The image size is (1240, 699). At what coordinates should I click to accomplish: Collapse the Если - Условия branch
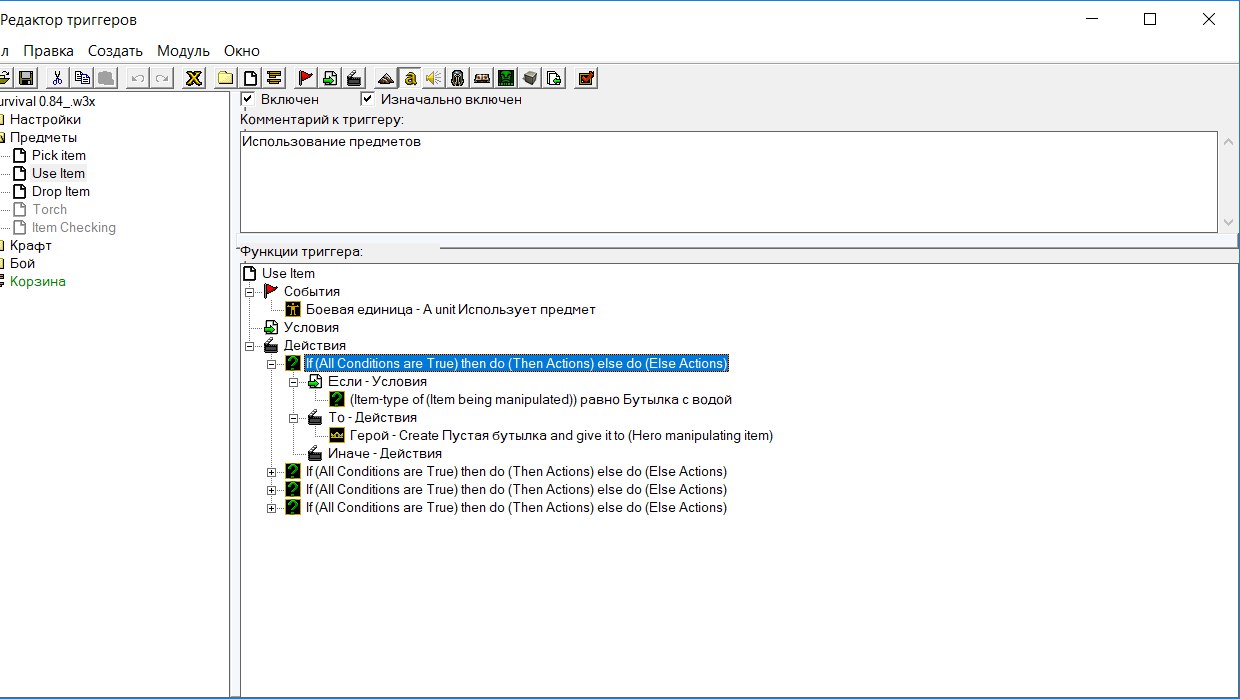tap(293, 382)
